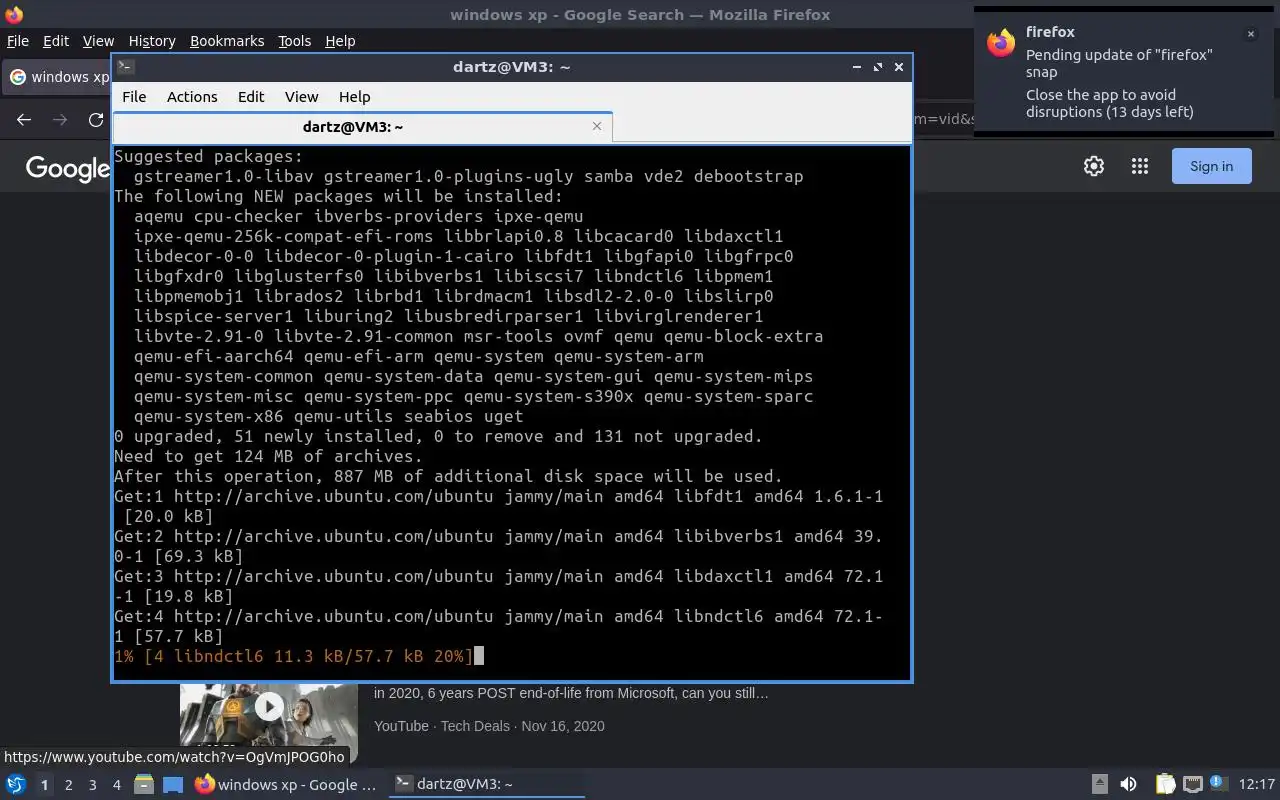Screen dimensions: 1280x800
Task: Open the terminal View menu
Action: [301, 97]
